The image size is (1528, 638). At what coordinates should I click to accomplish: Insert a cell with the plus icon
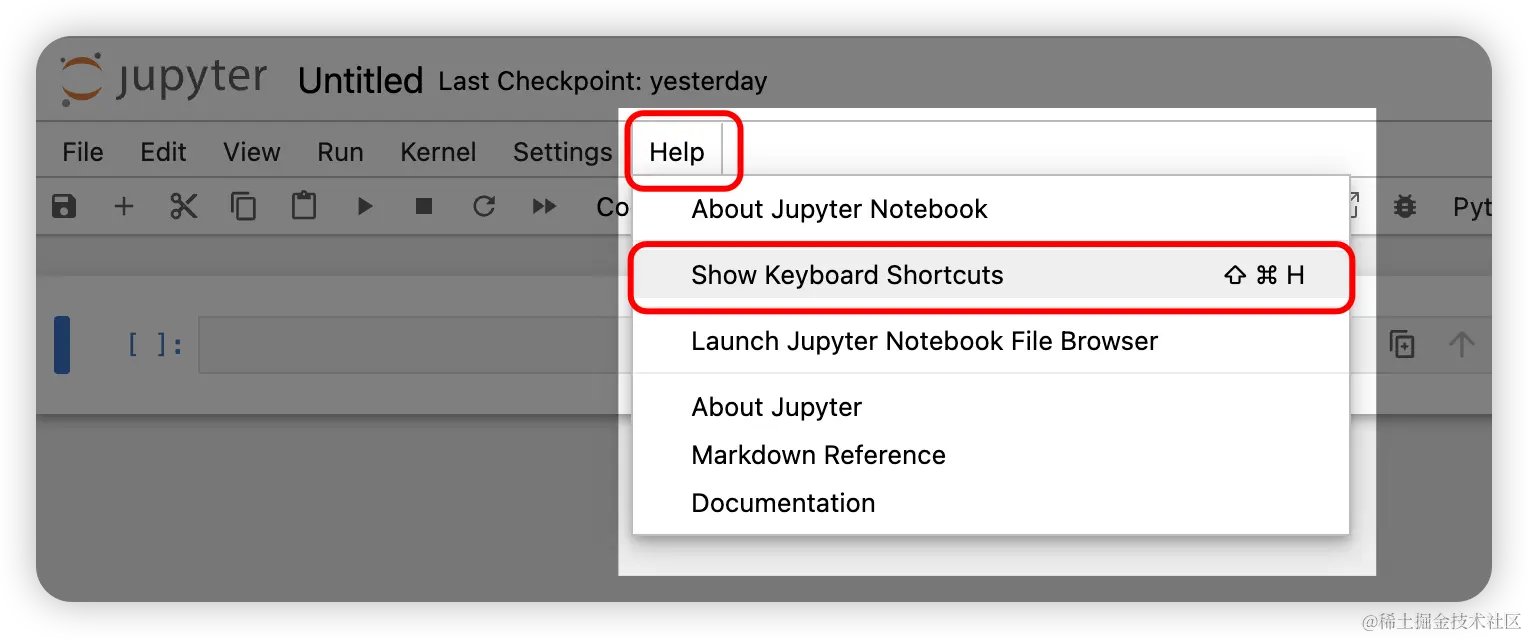click(123, 207)
